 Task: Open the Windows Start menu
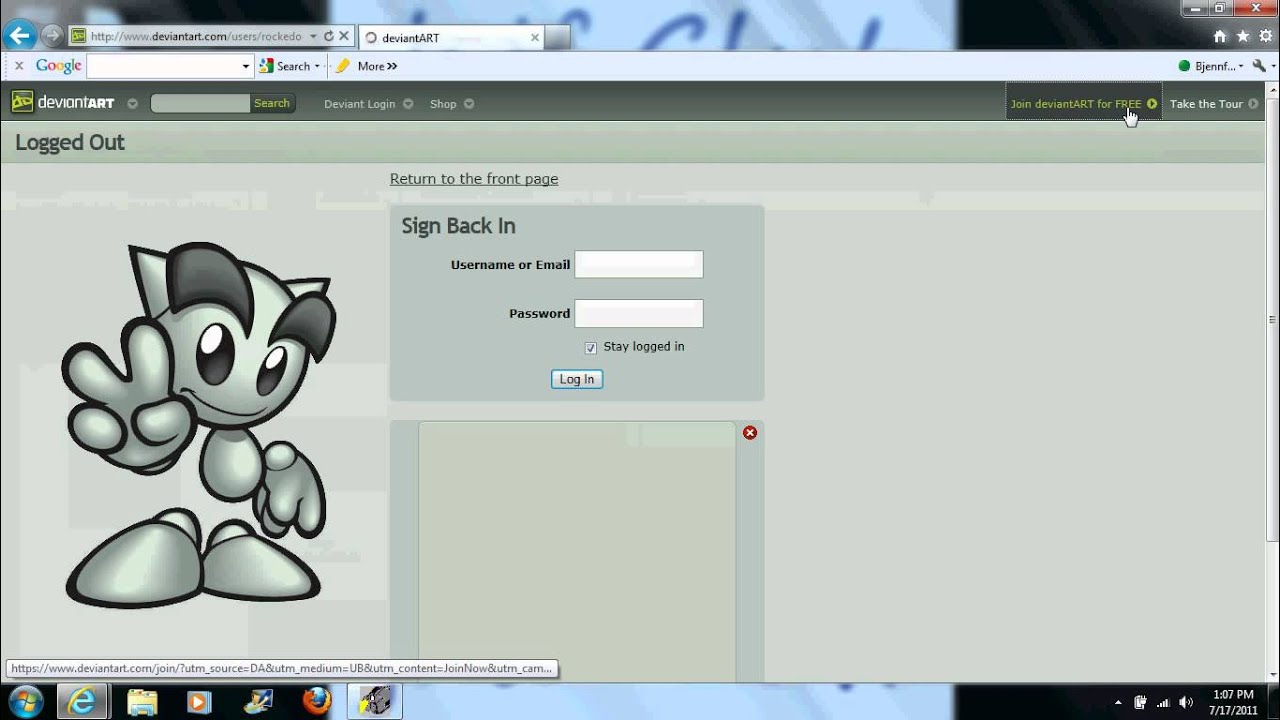tap(25, 701)
